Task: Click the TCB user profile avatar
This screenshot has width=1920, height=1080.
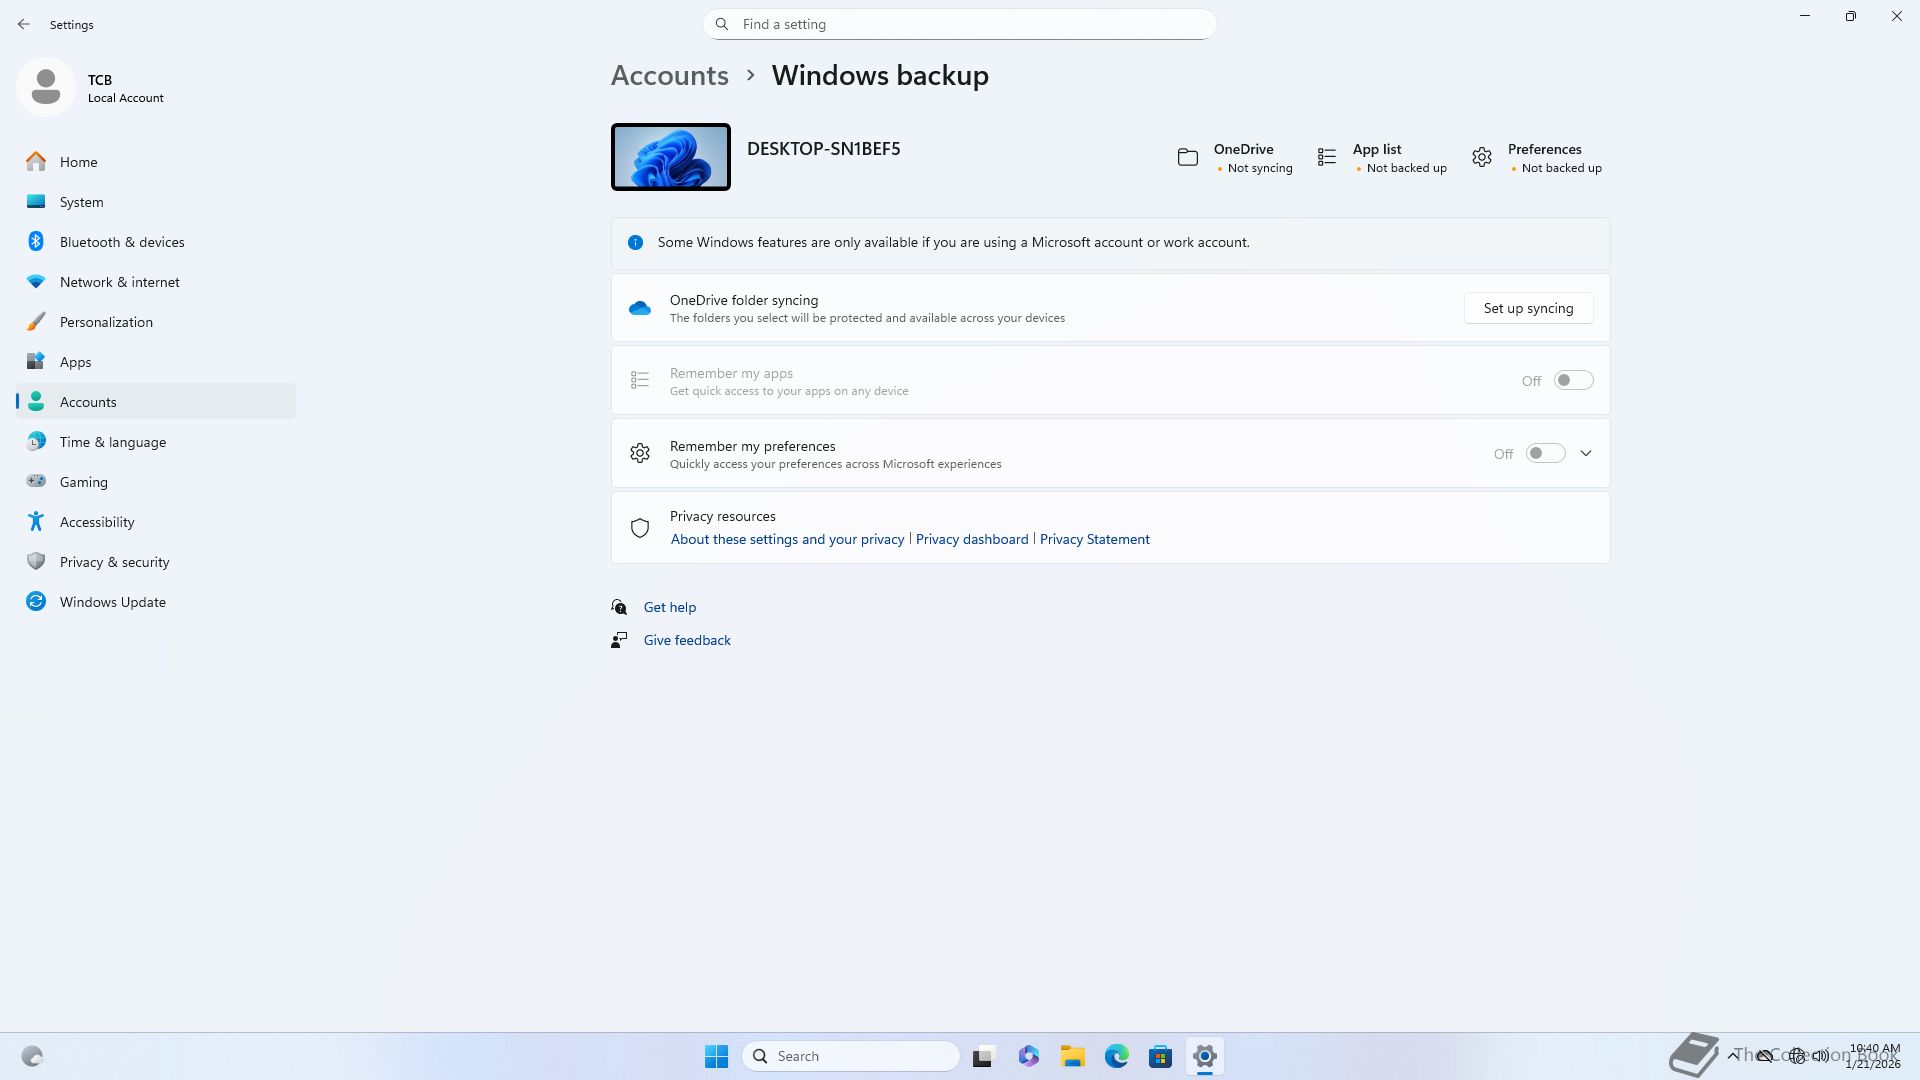Action: (x=46, y=87)
